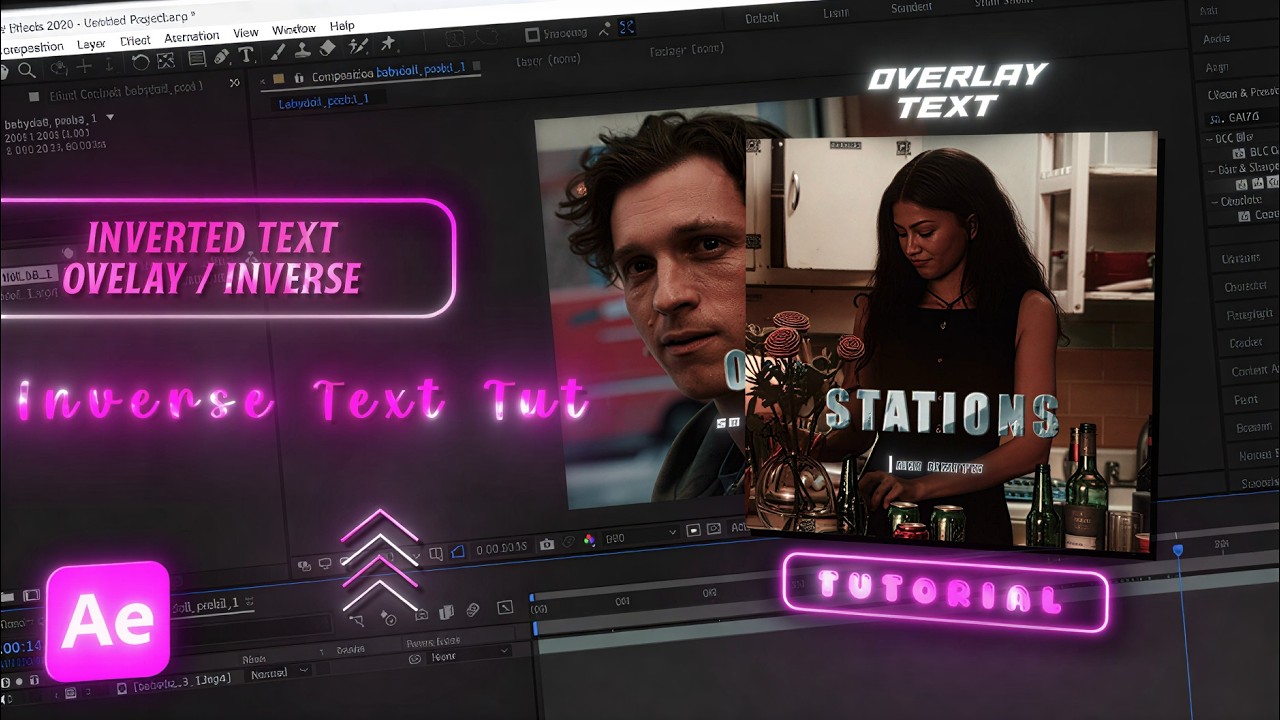Open the Parent None dropdown
Viewport: 1280px width, 720px height.
[x=470, y=656]
